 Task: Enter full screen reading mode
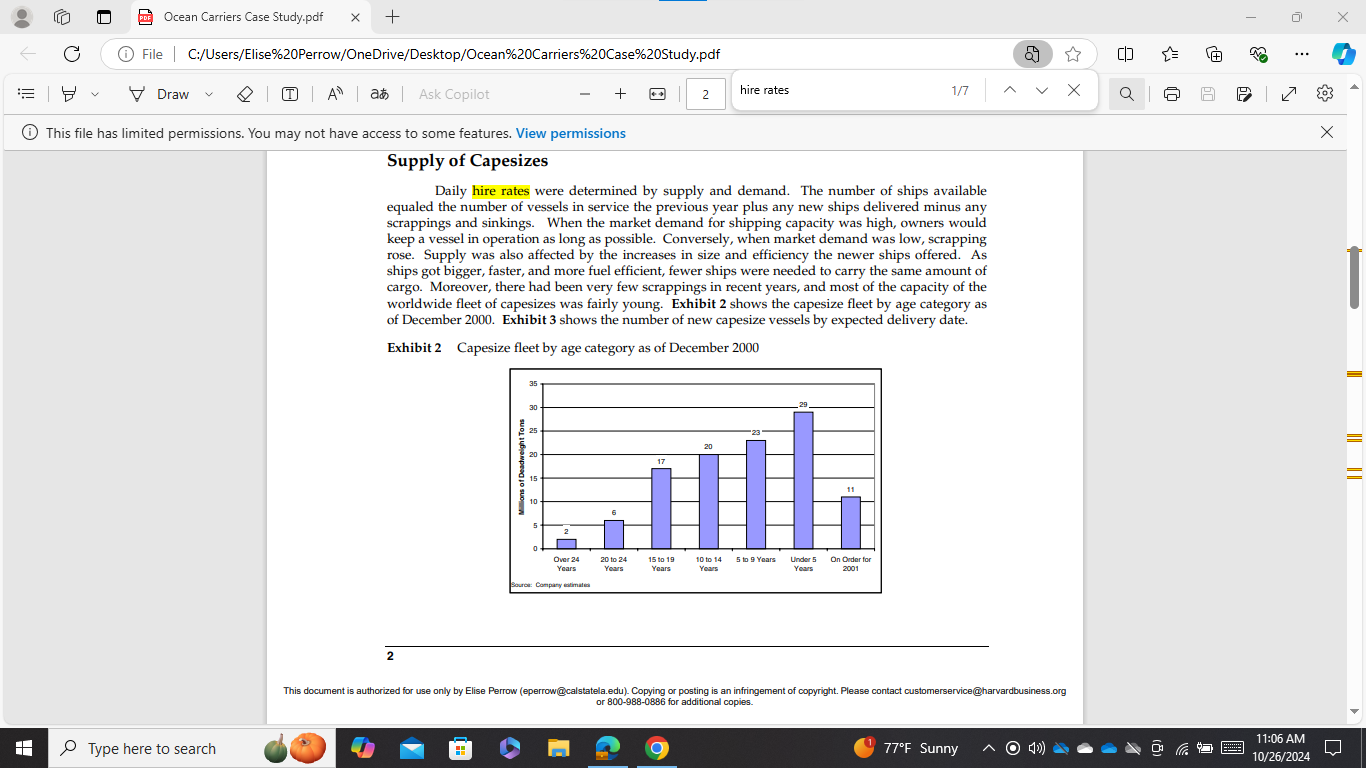(1288, 93)
